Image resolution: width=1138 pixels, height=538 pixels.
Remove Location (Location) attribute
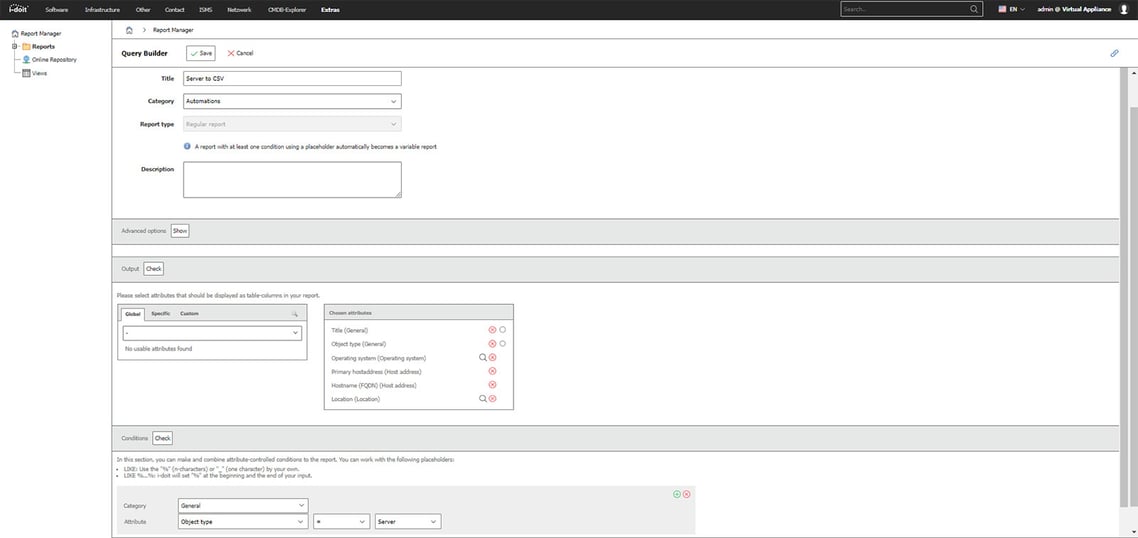click(x=492, y=399)
